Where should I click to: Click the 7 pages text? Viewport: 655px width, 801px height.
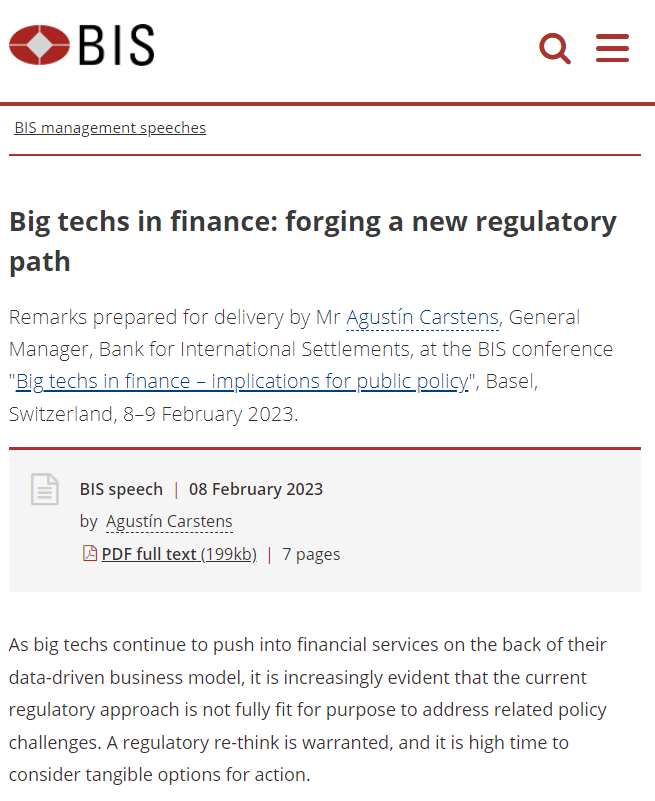[x=311, y=554]
